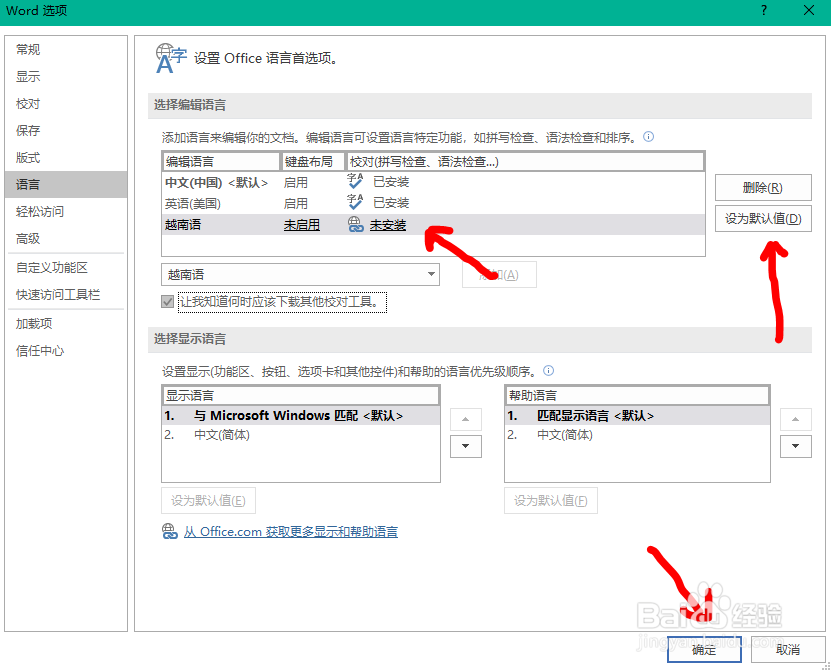Screen dimensions: 831x671
Task: Click the down arrow beside the 帮助语言 list
Action: coord(796,446)
